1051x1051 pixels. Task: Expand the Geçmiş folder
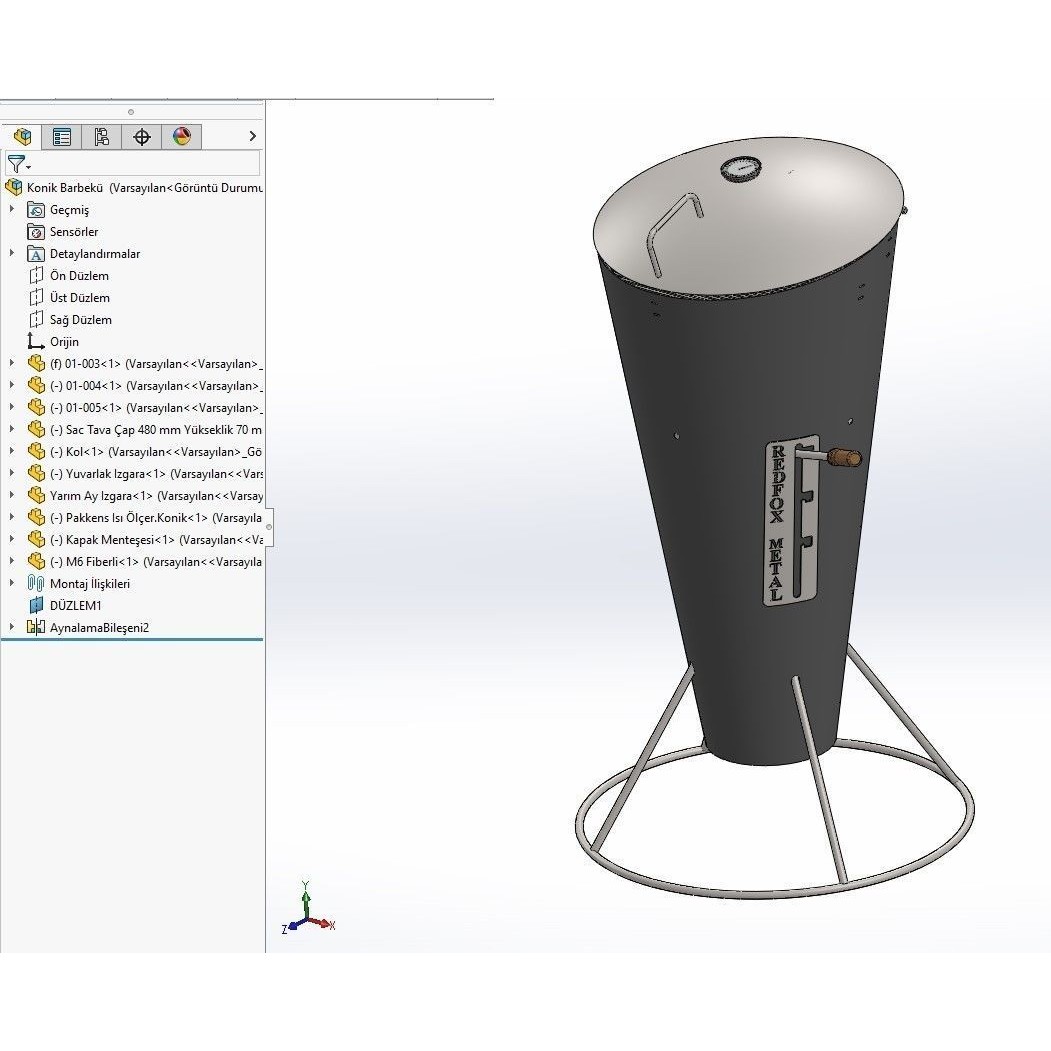tap(11, 209)
